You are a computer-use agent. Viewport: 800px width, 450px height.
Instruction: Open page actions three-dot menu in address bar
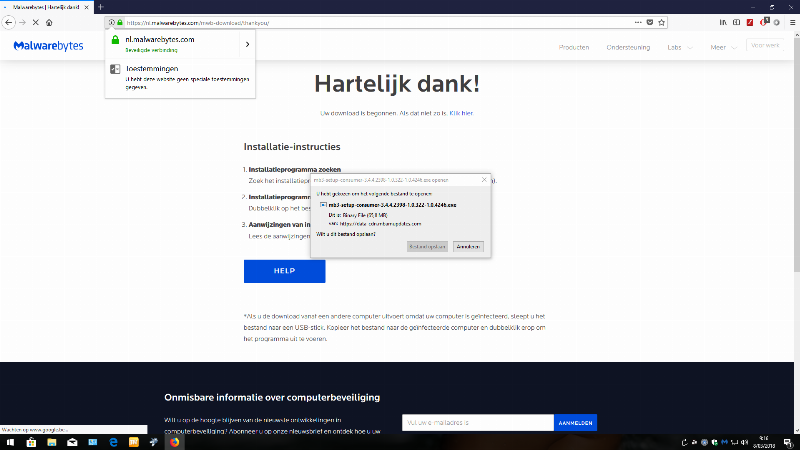[x=638, y=22]
